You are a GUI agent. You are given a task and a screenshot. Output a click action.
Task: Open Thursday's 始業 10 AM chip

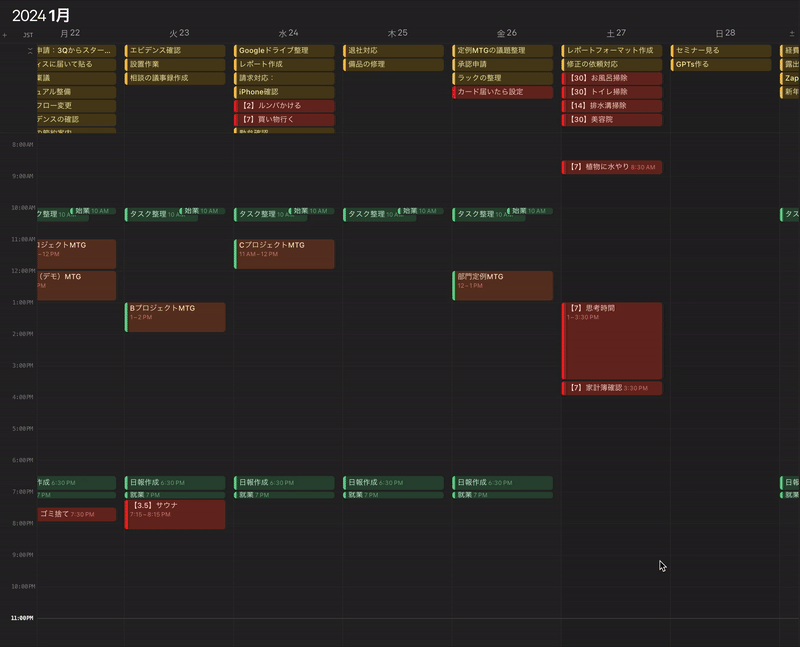[x=420, y=211]
